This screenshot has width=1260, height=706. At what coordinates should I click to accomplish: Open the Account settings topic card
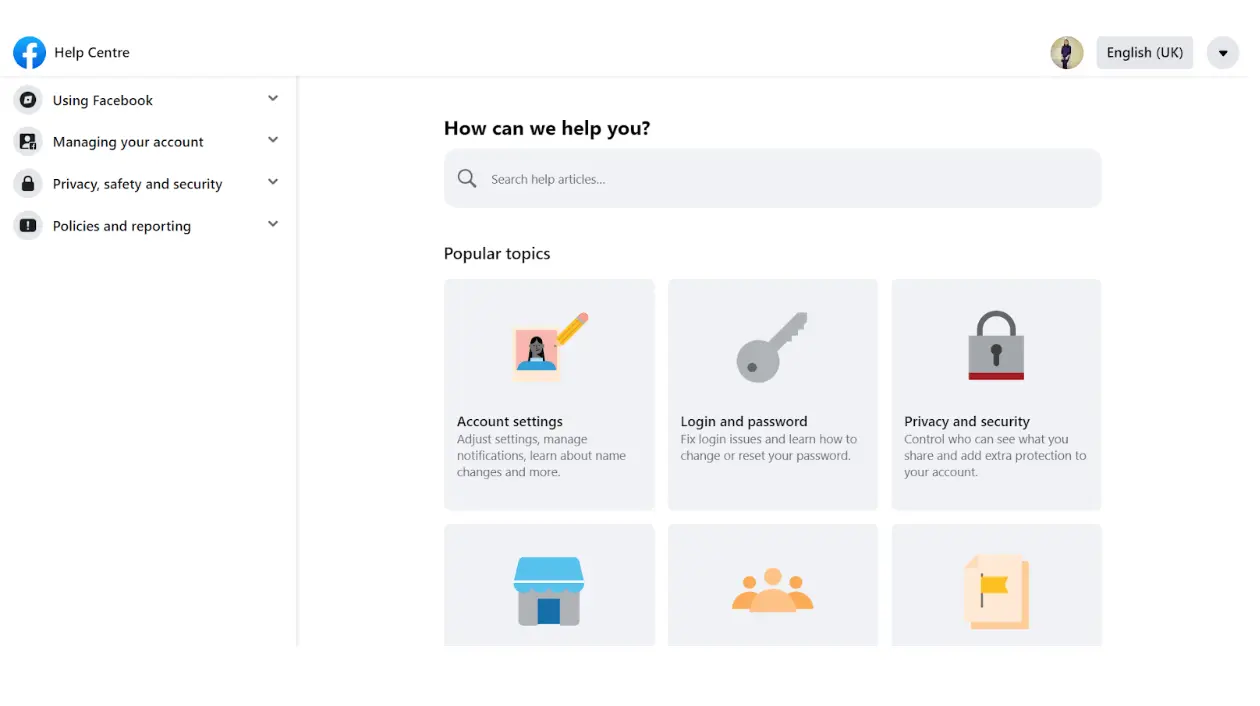click(x=549, y=394)
